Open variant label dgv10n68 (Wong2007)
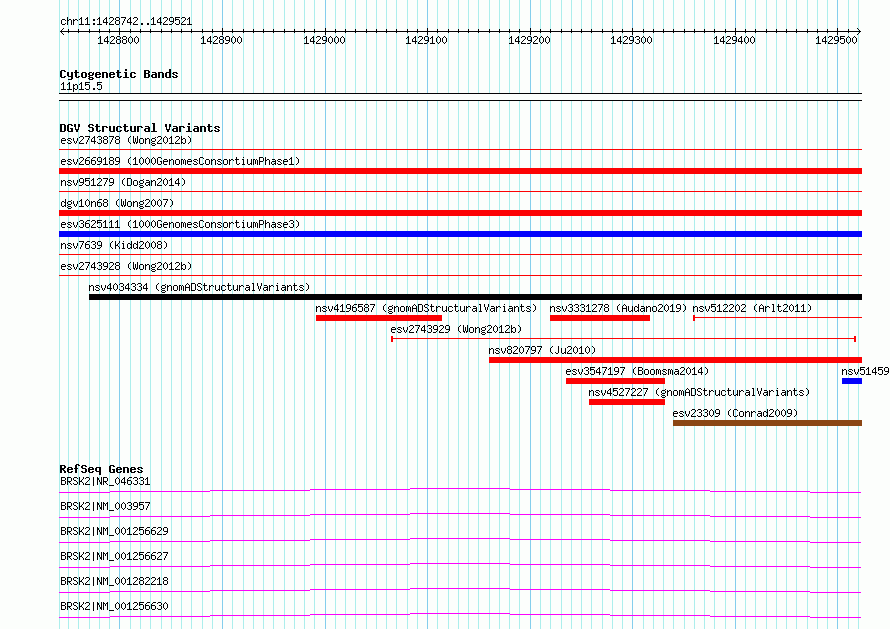890x629 pixels. [117, 203]
